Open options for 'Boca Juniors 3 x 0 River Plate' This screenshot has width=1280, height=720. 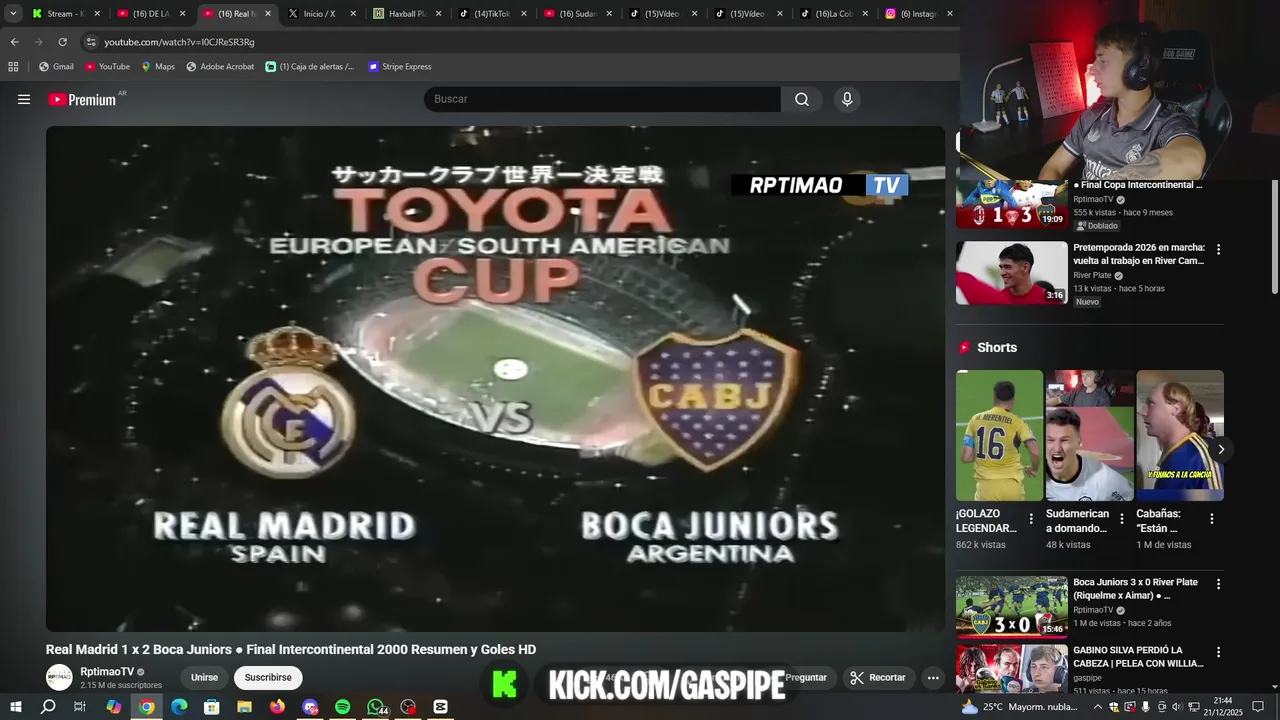click(1218, 584)
